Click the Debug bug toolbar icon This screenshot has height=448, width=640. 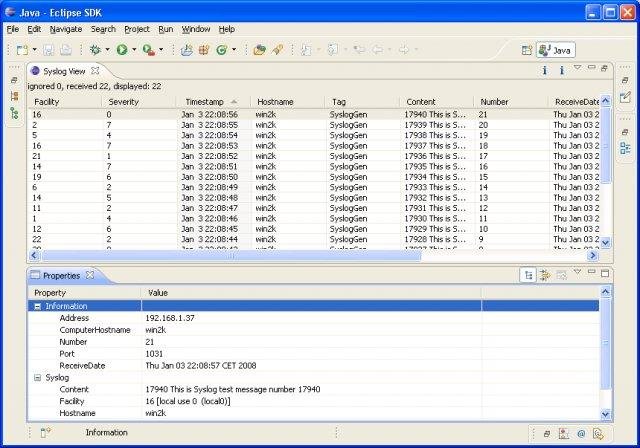95,50
